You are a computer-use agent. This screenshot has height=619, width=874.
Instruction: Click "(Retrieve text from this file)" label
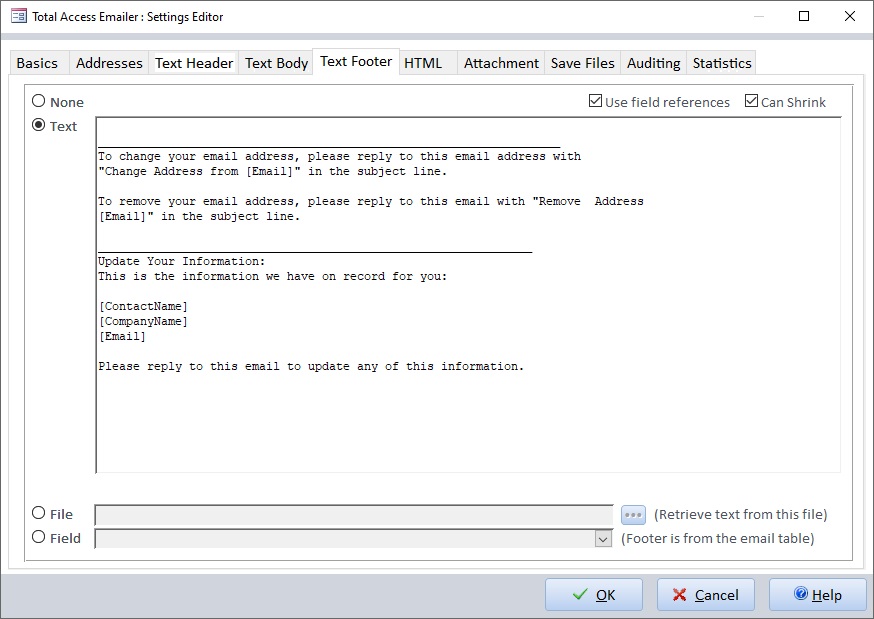[740, 514]
